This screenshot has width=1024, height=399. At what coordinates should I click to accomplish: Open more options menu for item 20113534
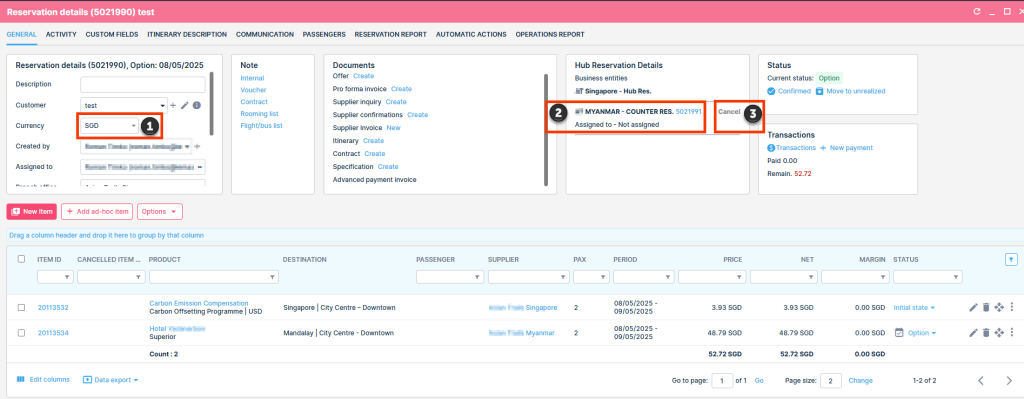point(1011,333)
